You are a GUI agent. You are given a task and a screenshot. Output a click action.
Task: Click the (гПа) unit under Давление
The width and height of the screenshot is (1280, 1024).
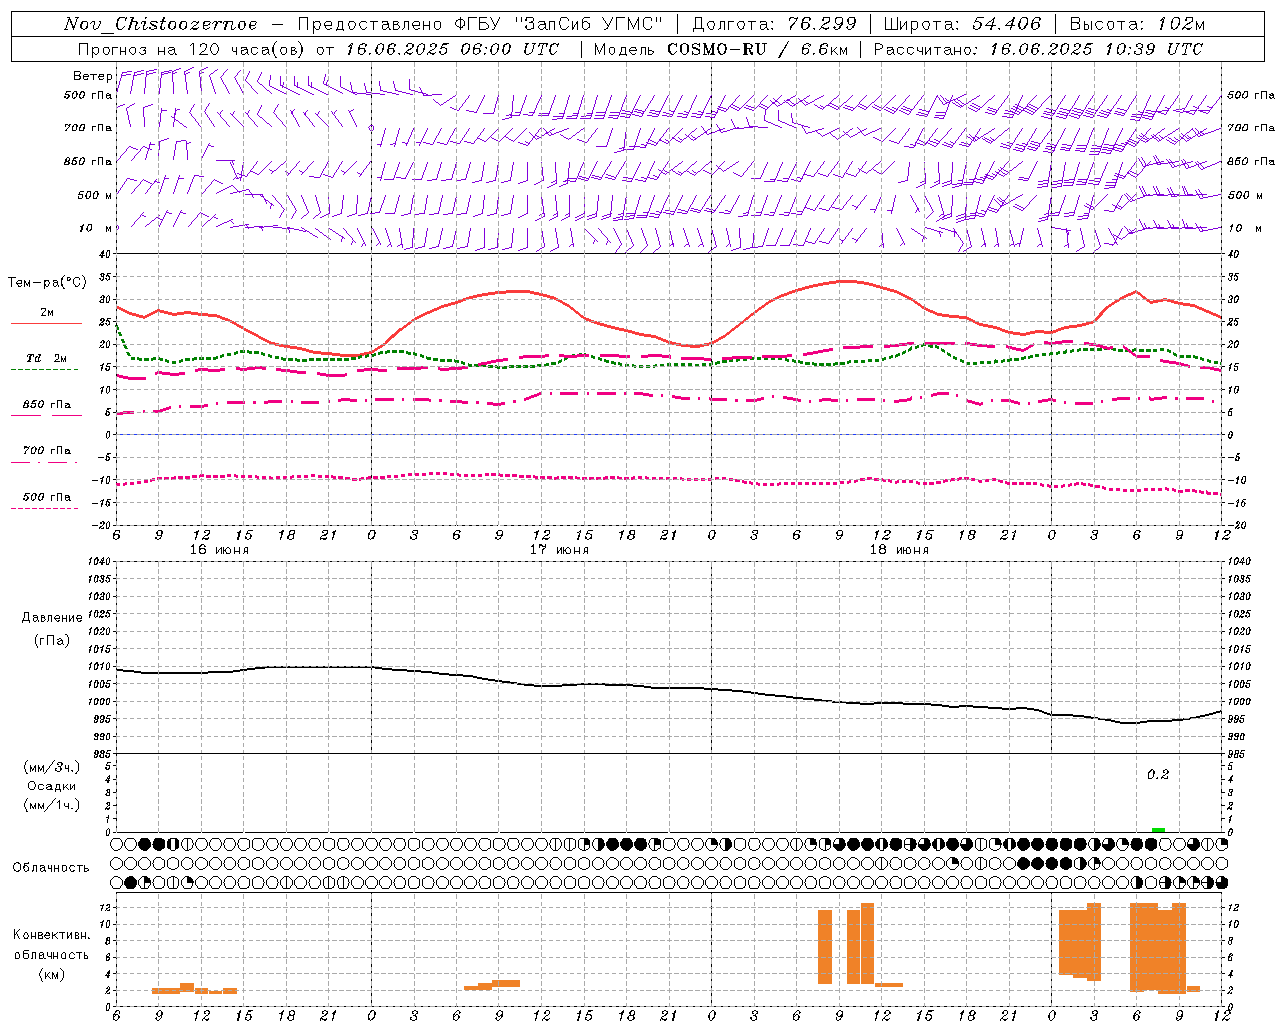[x=51, y=640]
